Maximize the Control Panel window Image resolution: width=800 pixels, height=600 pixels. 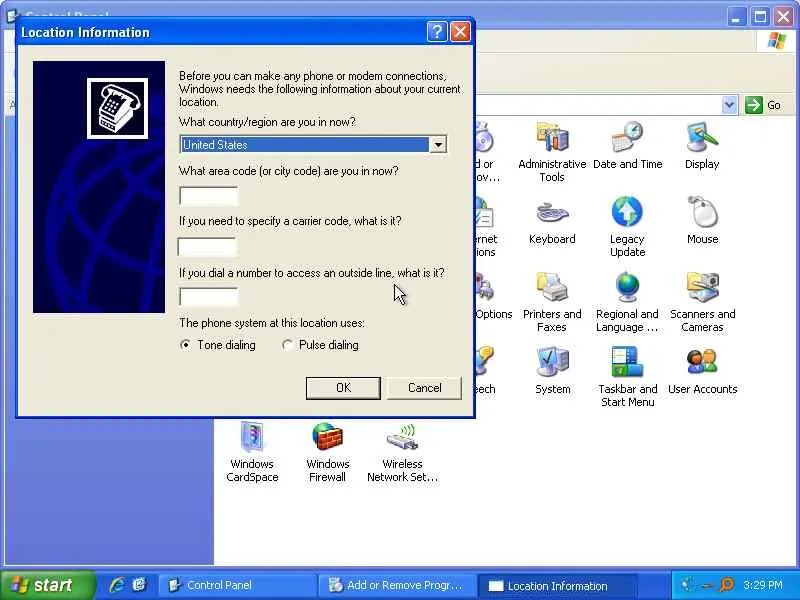[760, 17]
